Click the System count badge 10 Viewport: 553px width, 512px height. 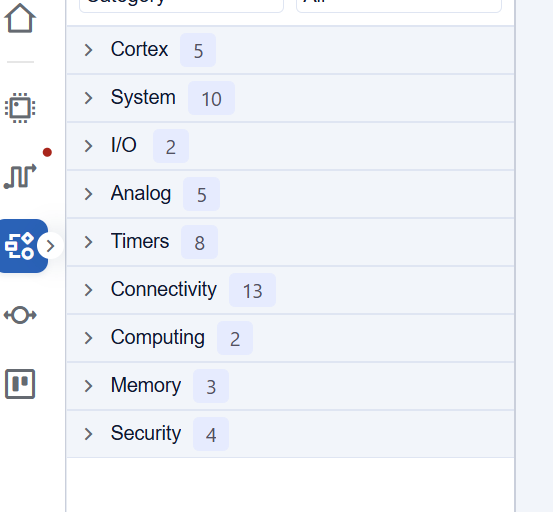pos(211,98)
